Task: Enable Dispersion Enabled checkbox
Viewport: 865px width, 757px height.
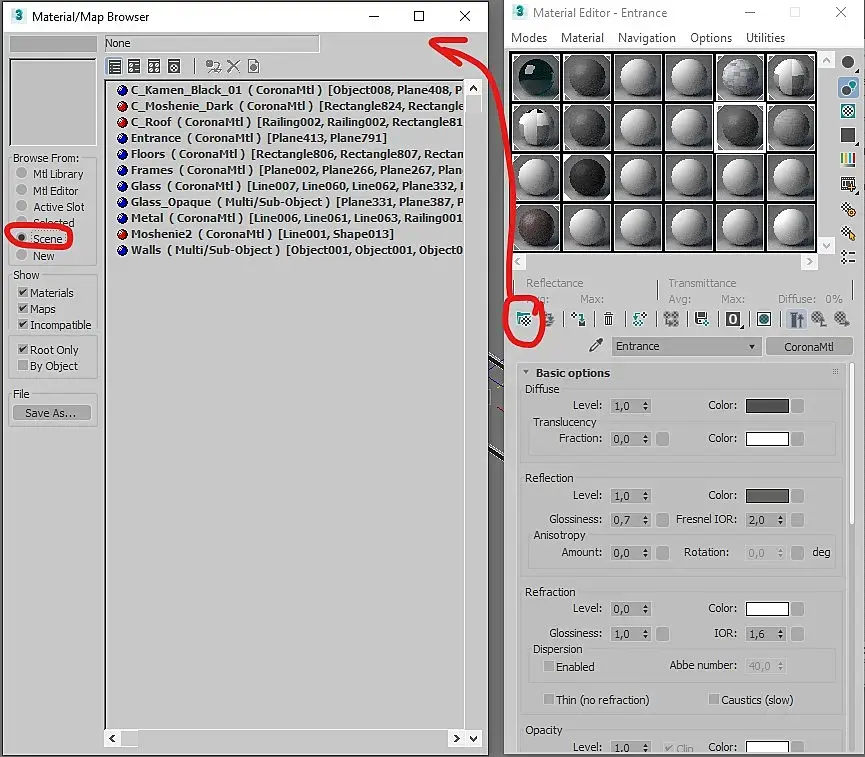Action: [548, 666]
